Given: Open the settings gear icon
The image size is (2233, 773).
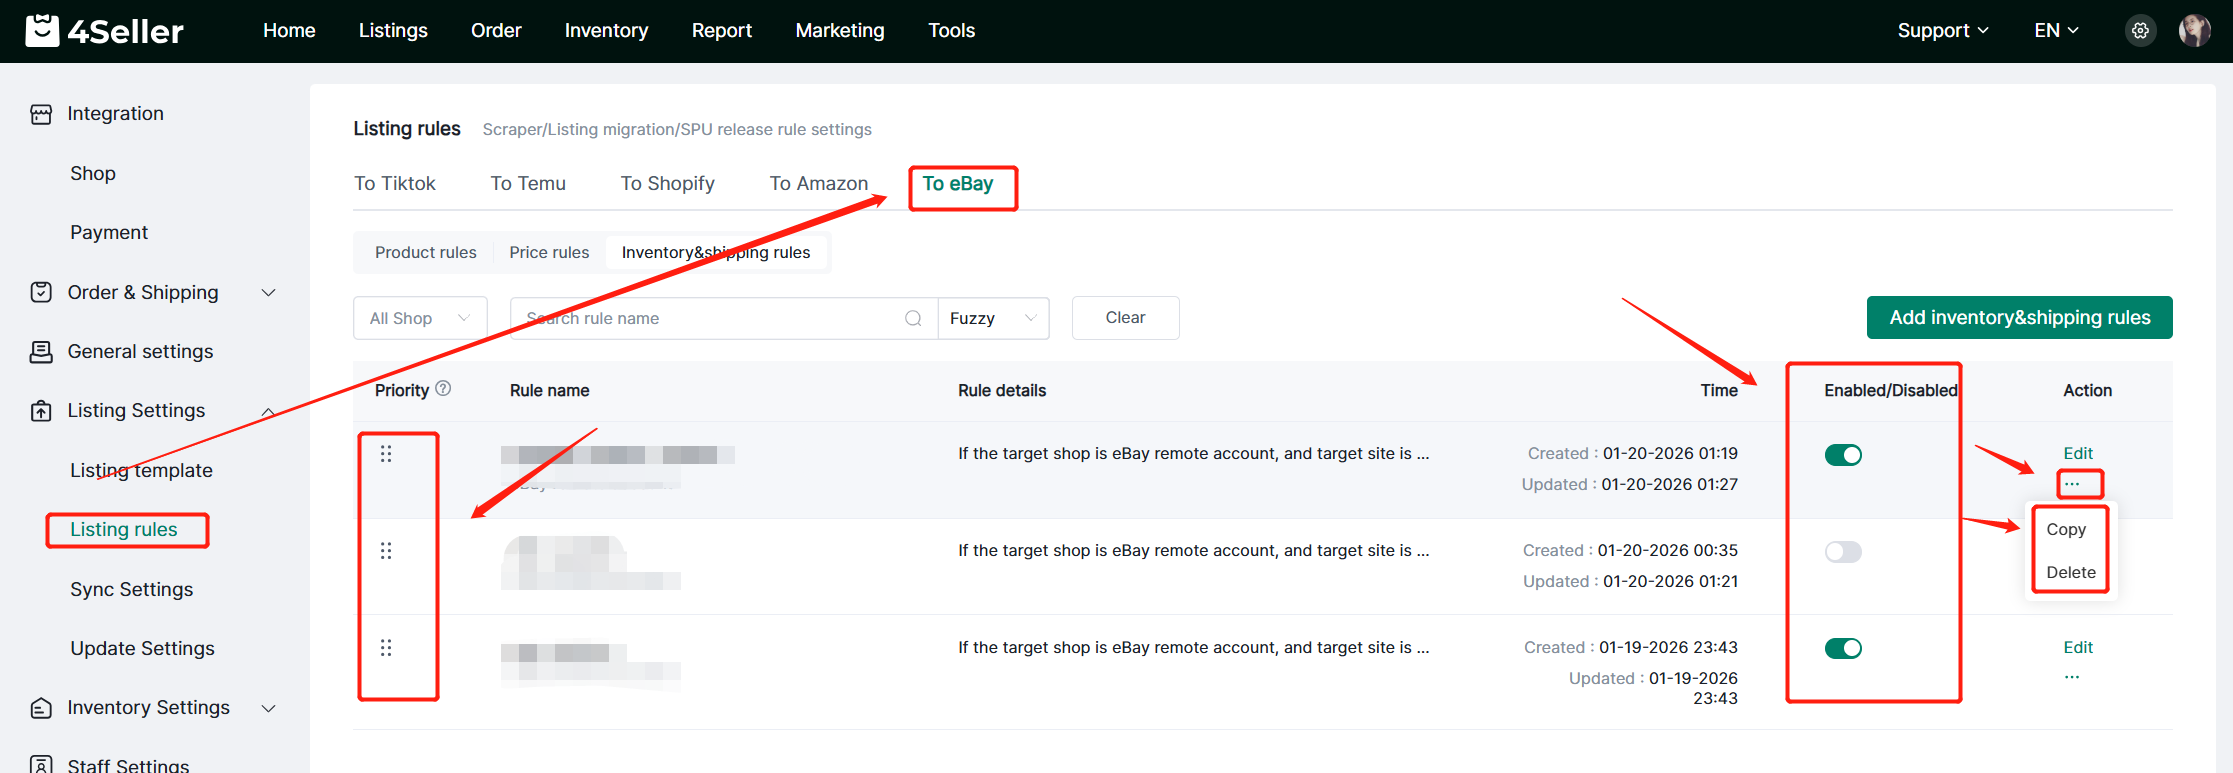Looking at the screenshot, I should pos(2140,31).
